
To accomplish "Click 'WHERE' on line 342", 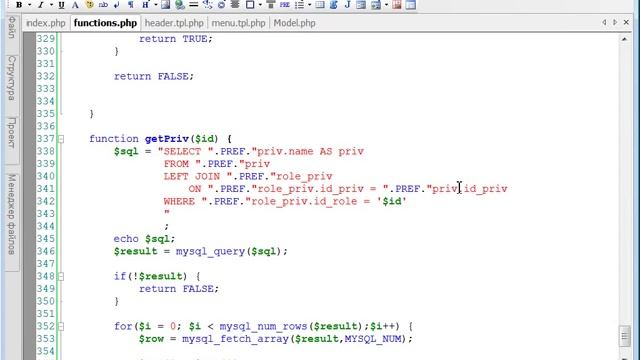I will coord(179,201).
